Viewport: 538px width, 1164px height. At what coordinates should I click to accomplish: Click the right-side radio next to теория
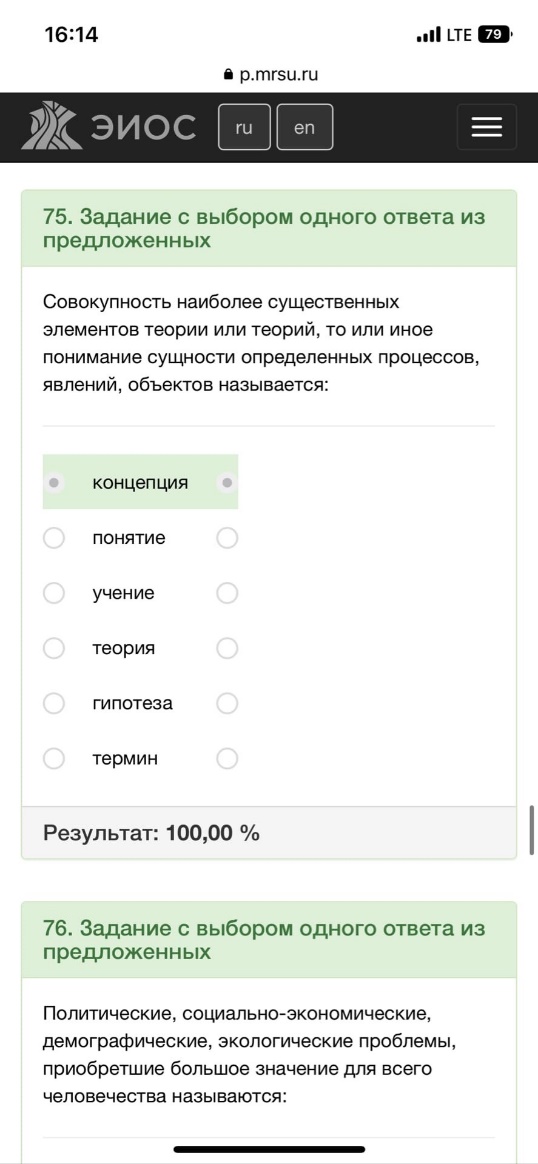227,648
